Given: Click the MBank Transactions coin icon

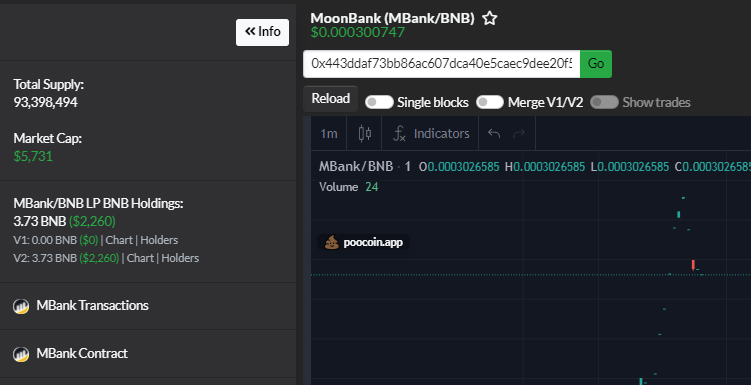Looking at the screenshot, I should [x=21, y=306].
